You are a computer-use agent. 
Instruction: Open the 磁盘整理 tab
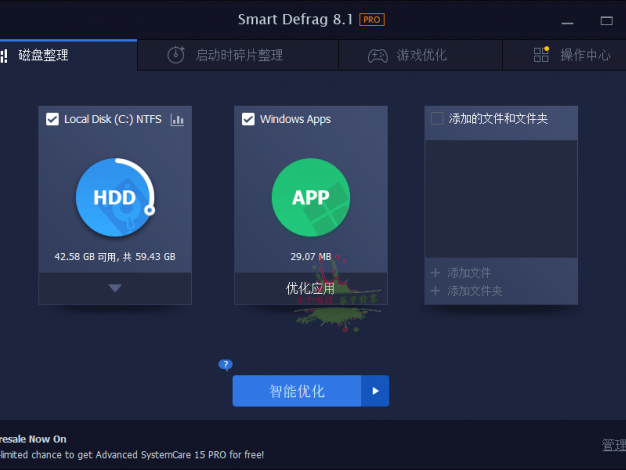tap(68, 55)
